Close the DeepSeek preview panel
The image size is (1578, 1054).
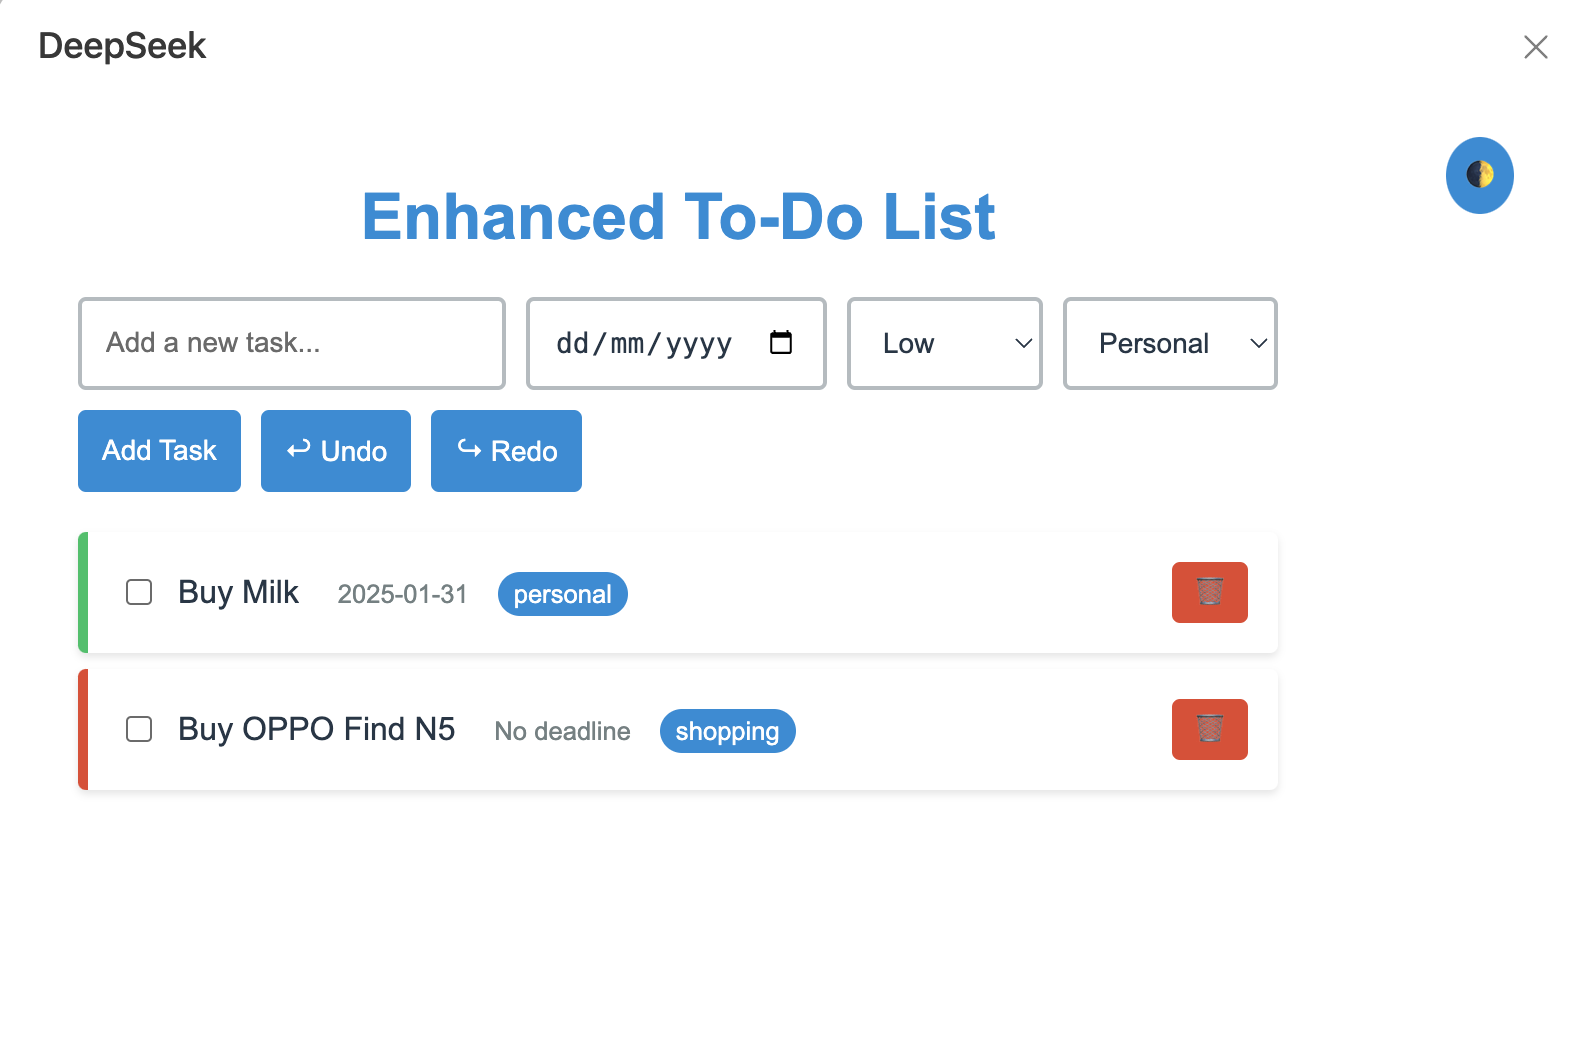click(1535, 47)
